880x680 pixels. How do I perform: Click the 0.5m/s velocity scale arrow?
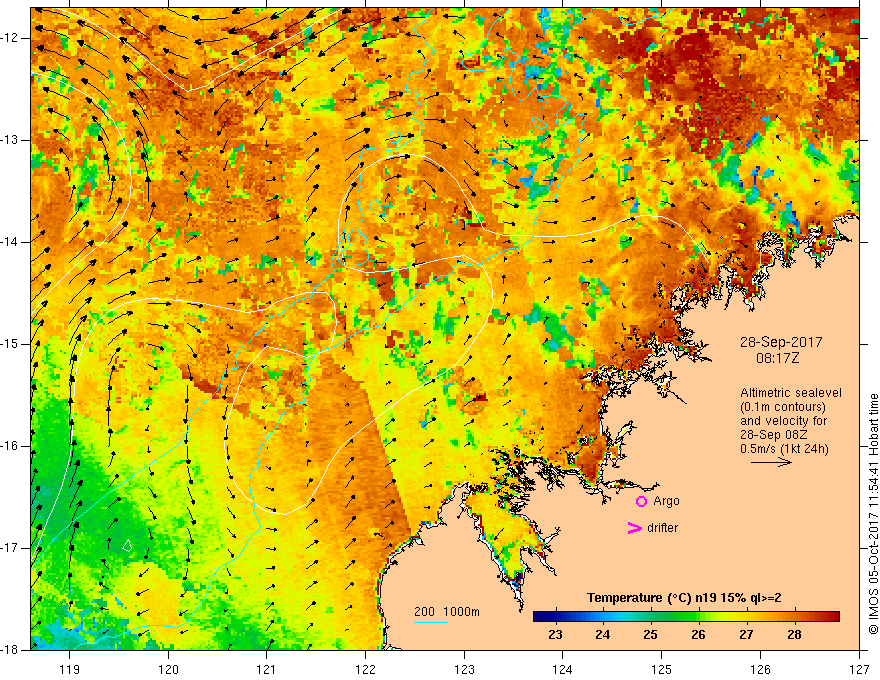771,462
